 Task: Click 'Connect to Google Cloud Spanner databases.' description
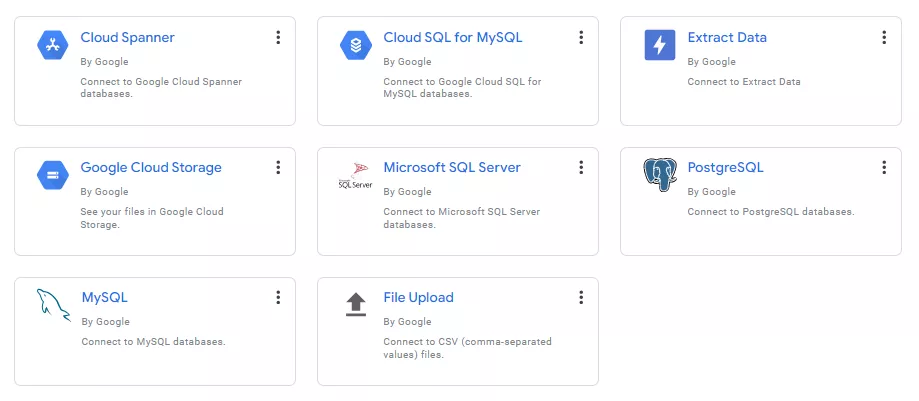[x=161, y=87]
